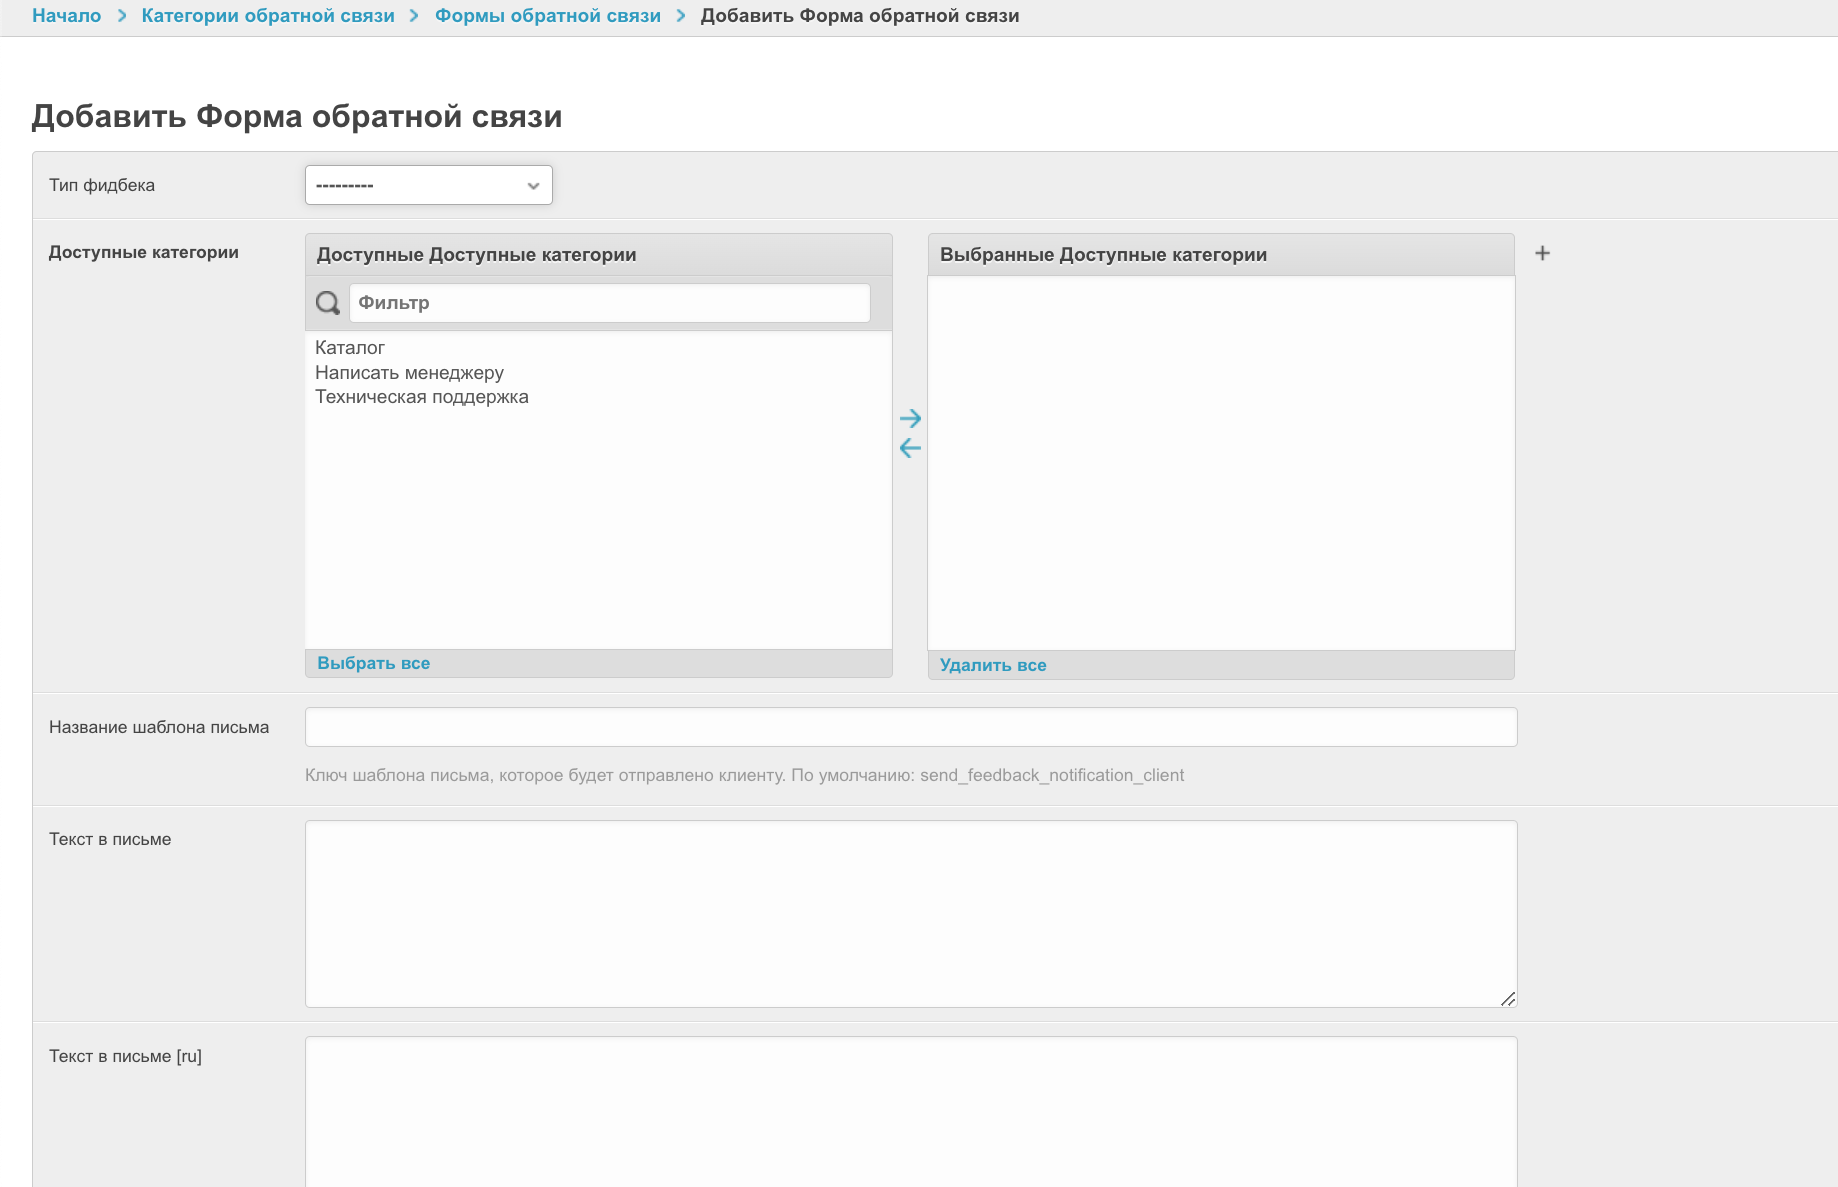This screenshot has height=1187, width=1838.
Task: Select Каталог in available categories
Action: pyautogui.click(x=350, y=348)
